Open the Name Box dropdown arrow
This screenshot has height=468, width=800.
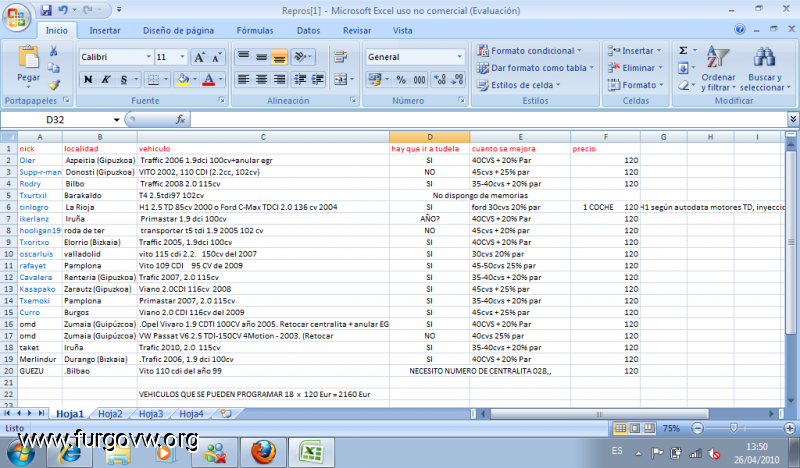click(x=116, y=120)
